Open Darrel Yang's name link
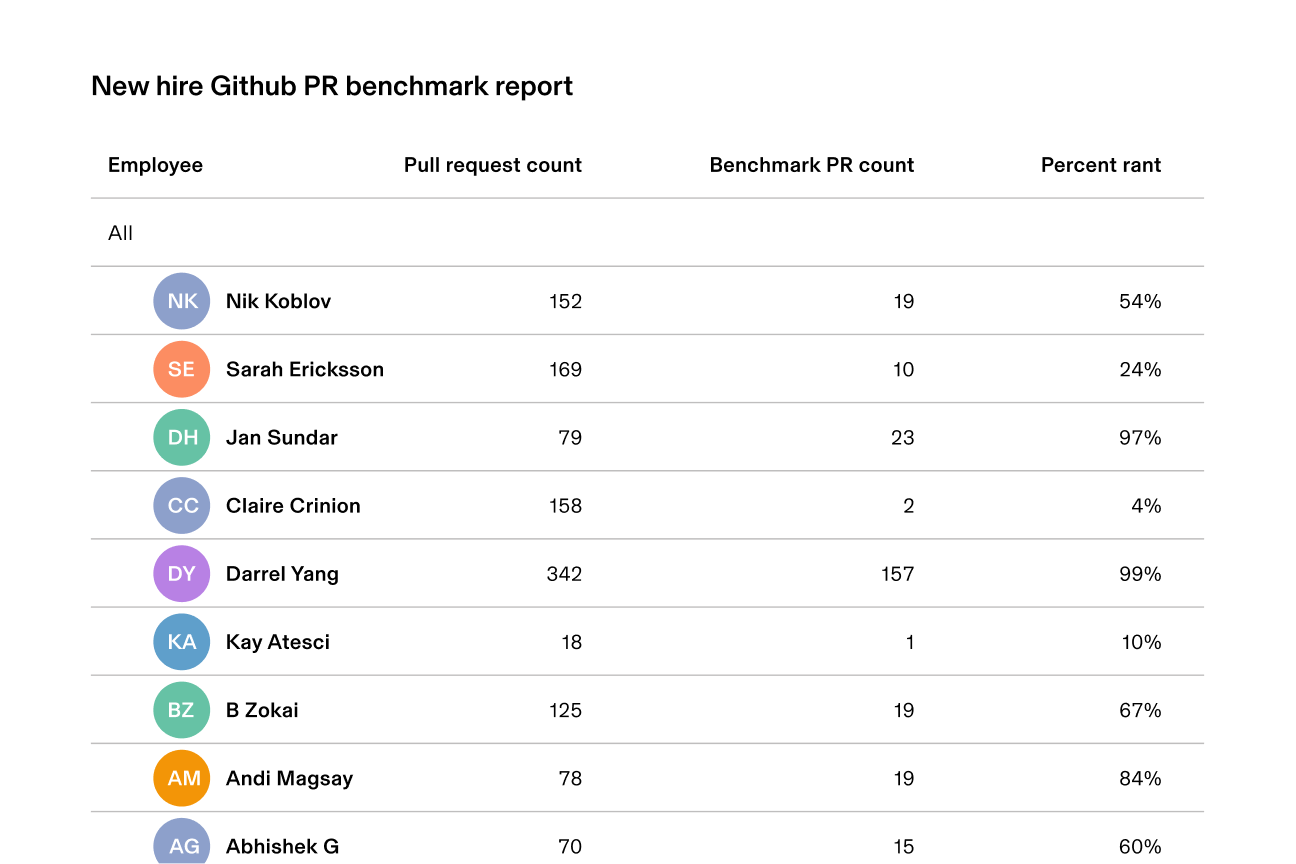The width and height of the screenshot is (1296, 864). pyautogui.click(x=282, y=574)
